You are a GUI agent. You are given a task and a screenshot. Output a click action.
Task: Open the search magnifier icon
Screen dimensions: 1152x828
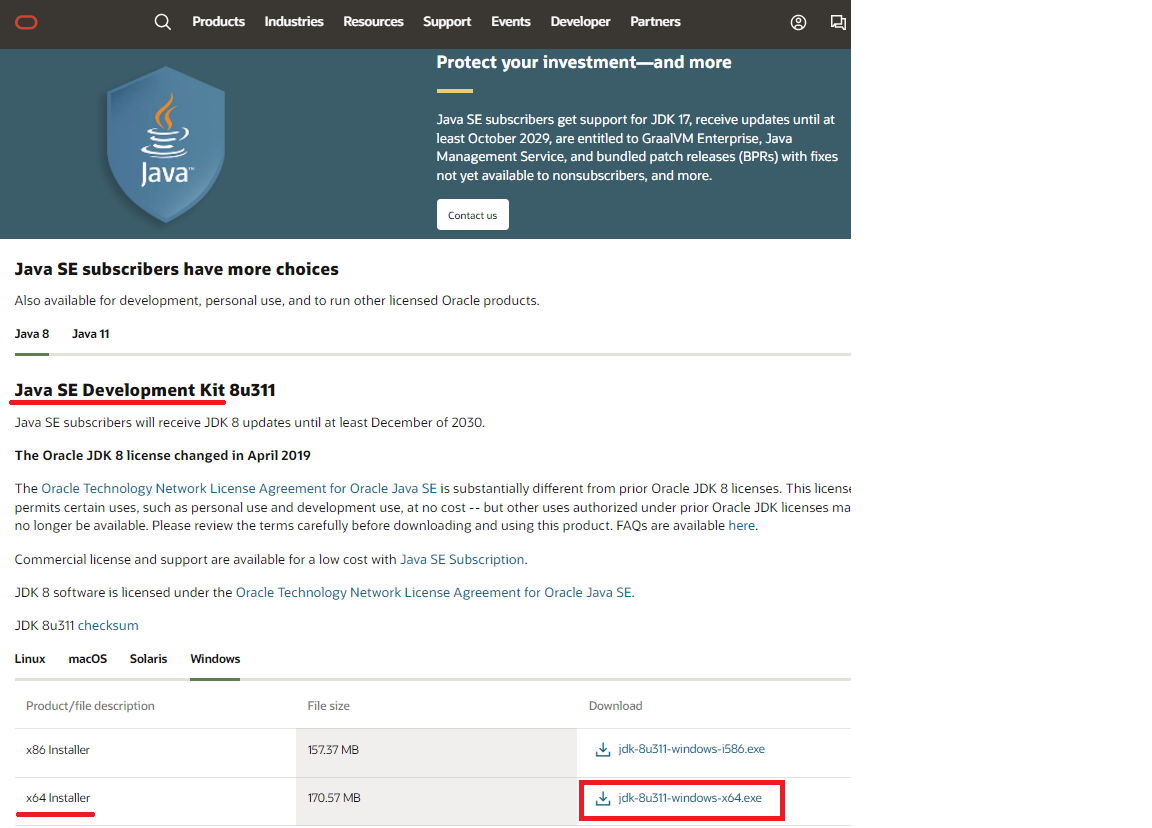click(162, 22)
